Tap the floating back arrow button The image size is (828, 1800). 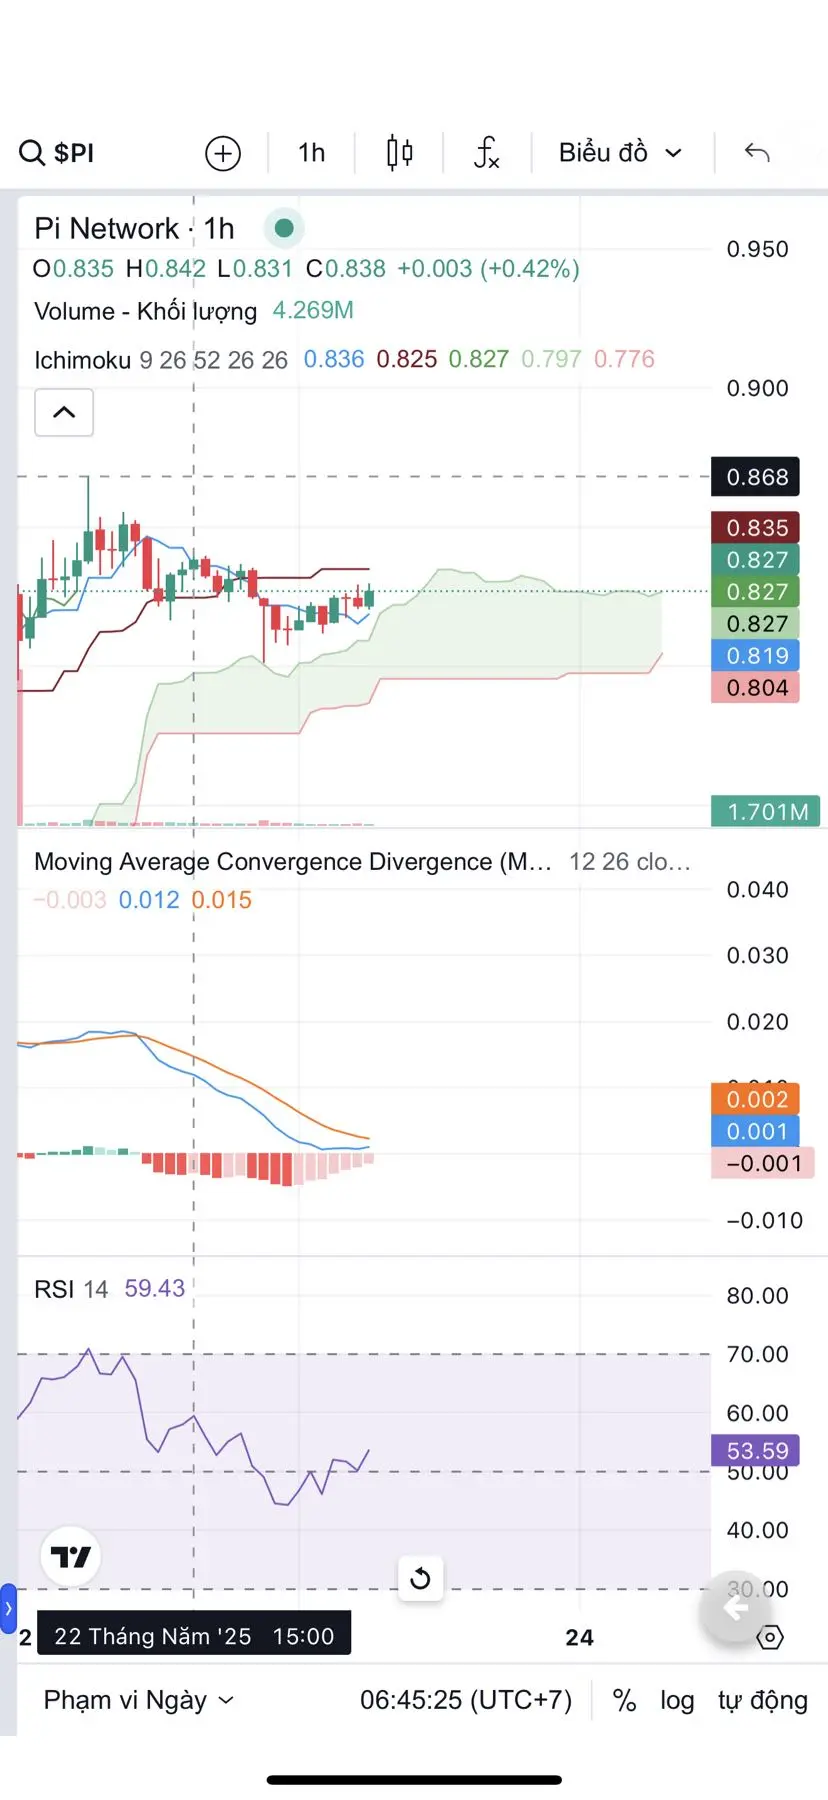click(736, 1608)
